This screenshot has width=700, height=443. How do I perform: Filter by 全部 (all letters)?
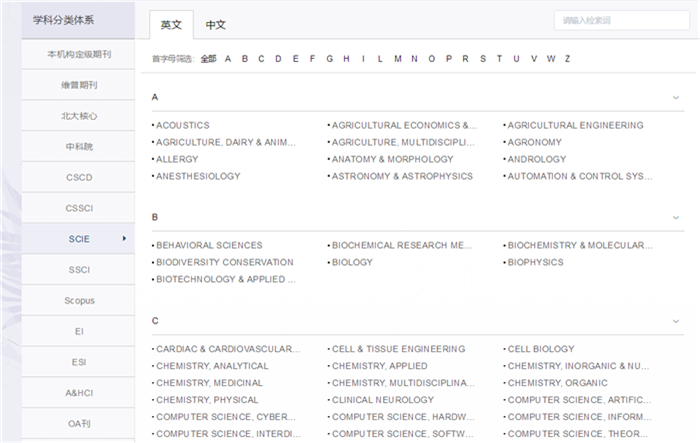[x=208, y=59]
